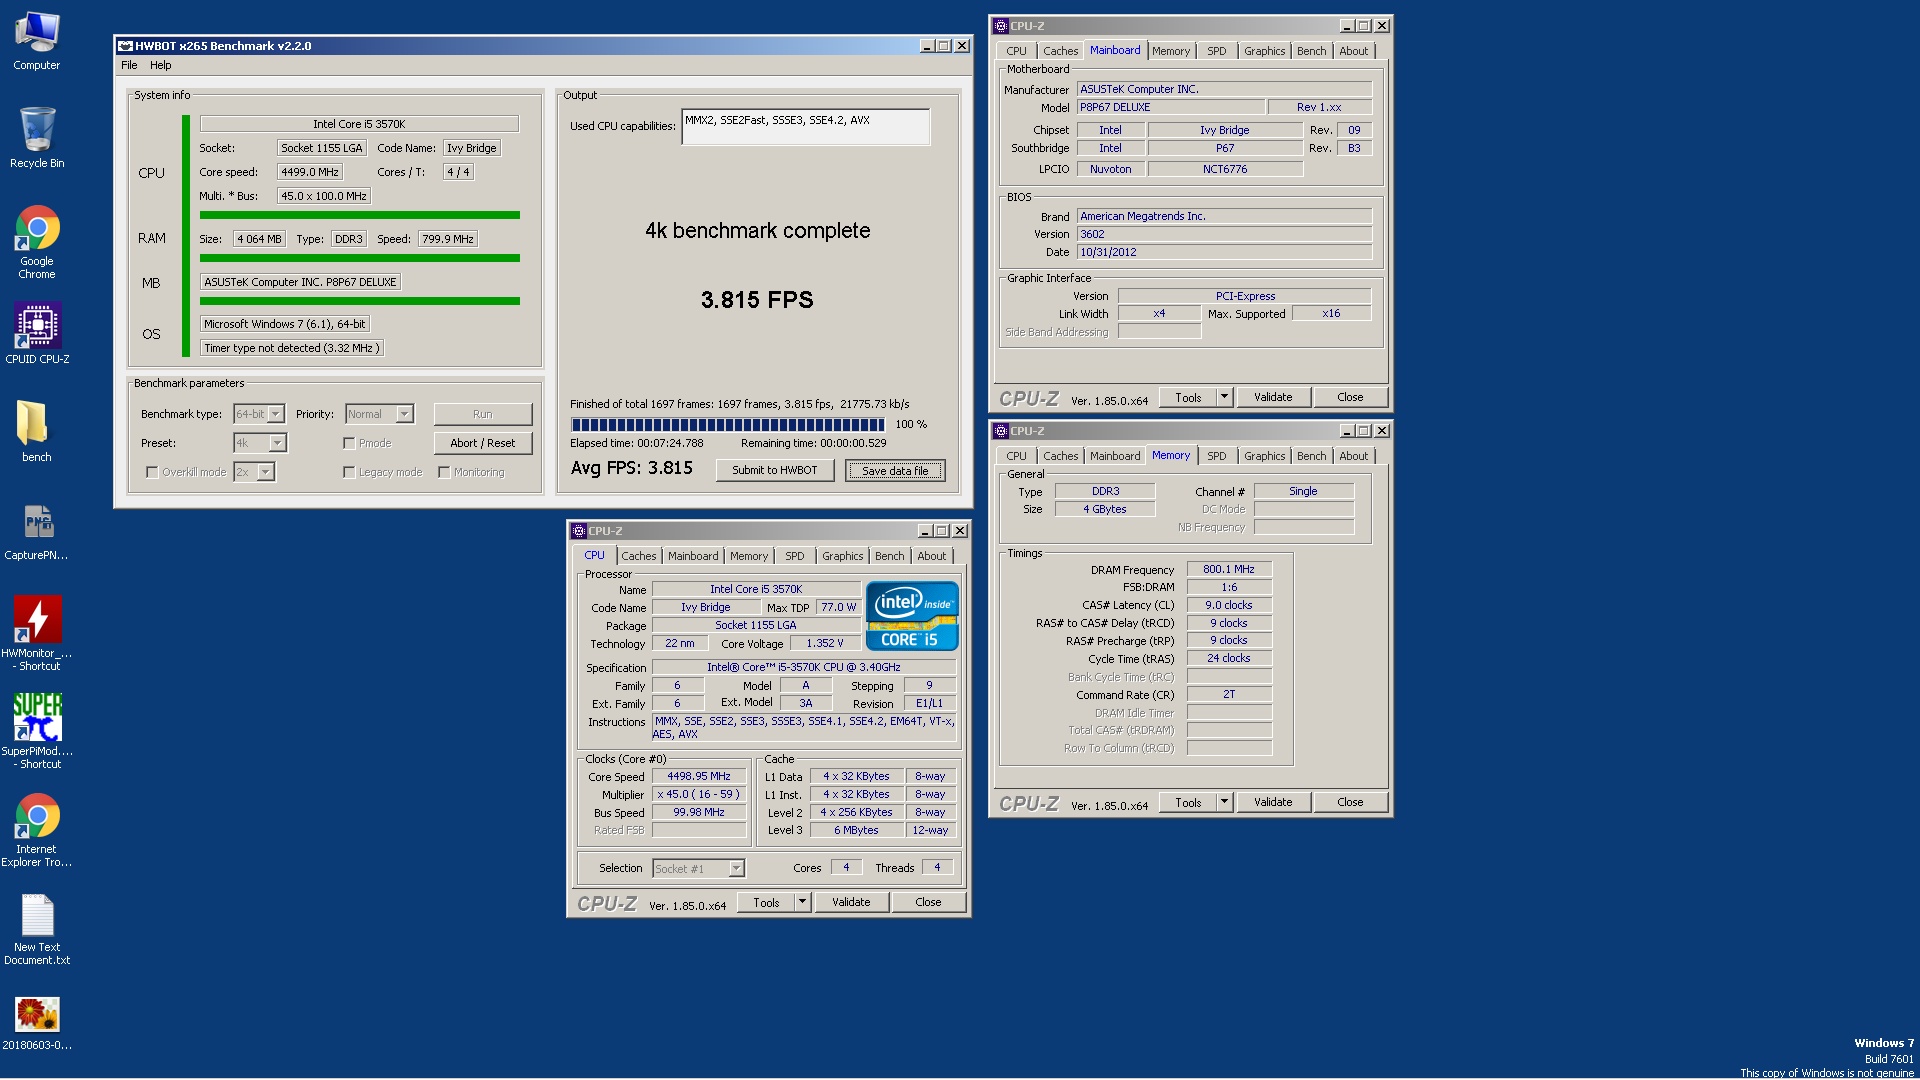Click Validate in CPU-Z Memory window
This screenshot has height=1080, width=1920.
click(1273, 802)
